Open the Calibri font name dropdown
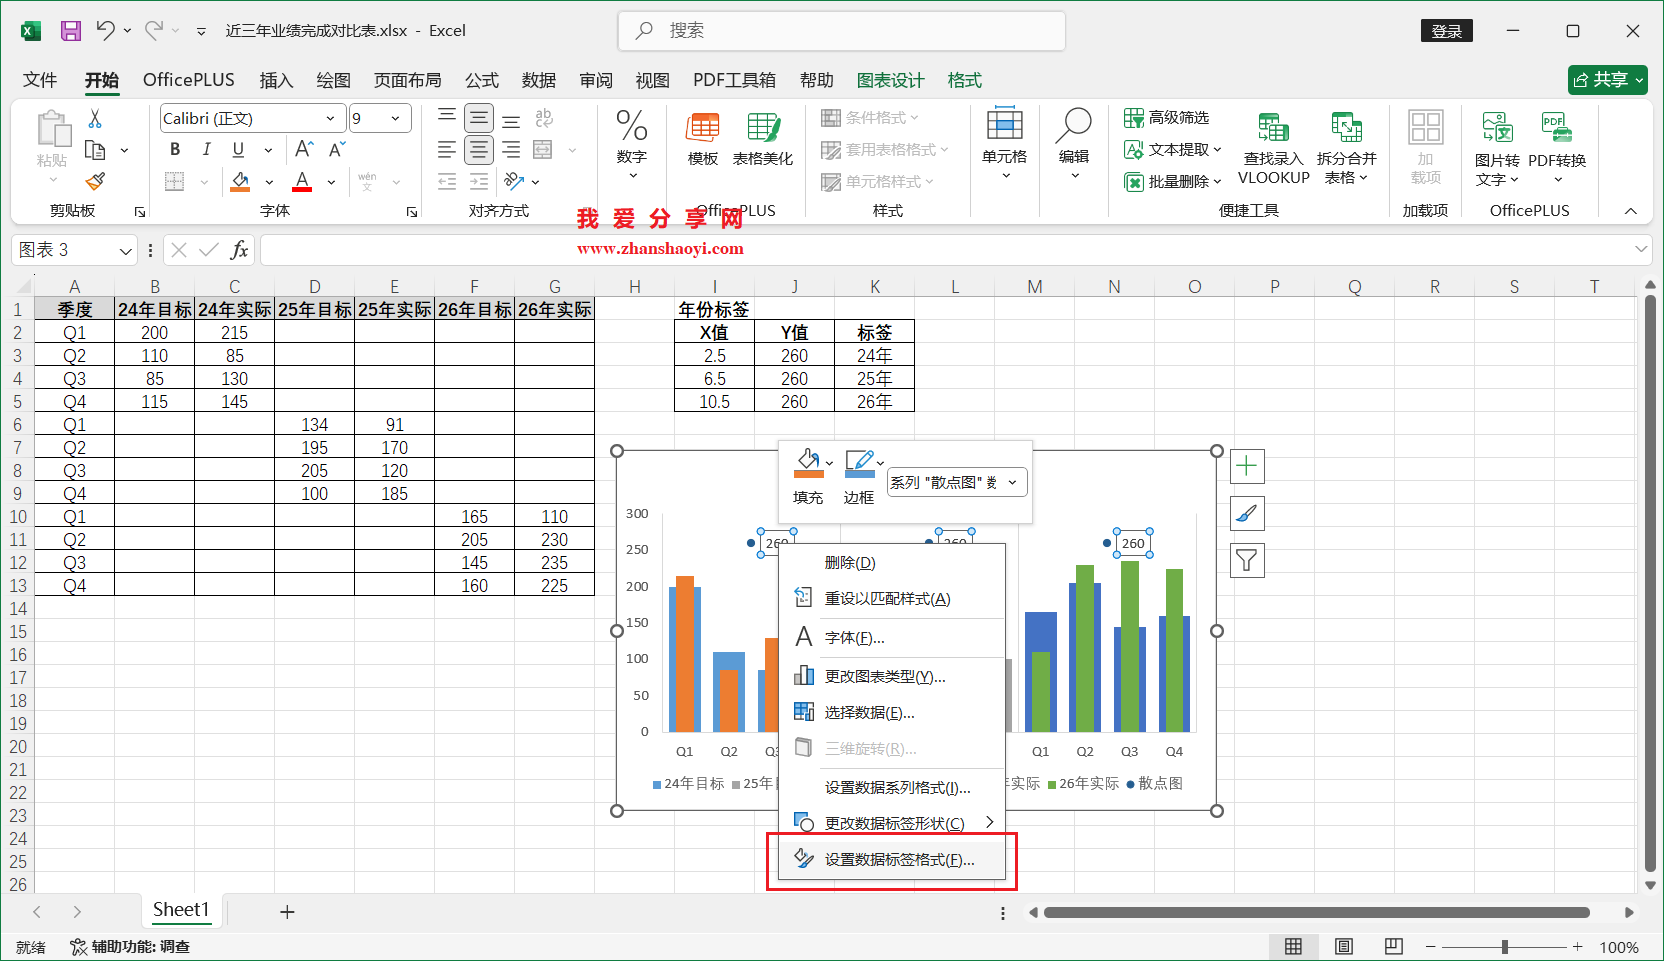This screenshot has width=1664, height=961. coord(330,118)
